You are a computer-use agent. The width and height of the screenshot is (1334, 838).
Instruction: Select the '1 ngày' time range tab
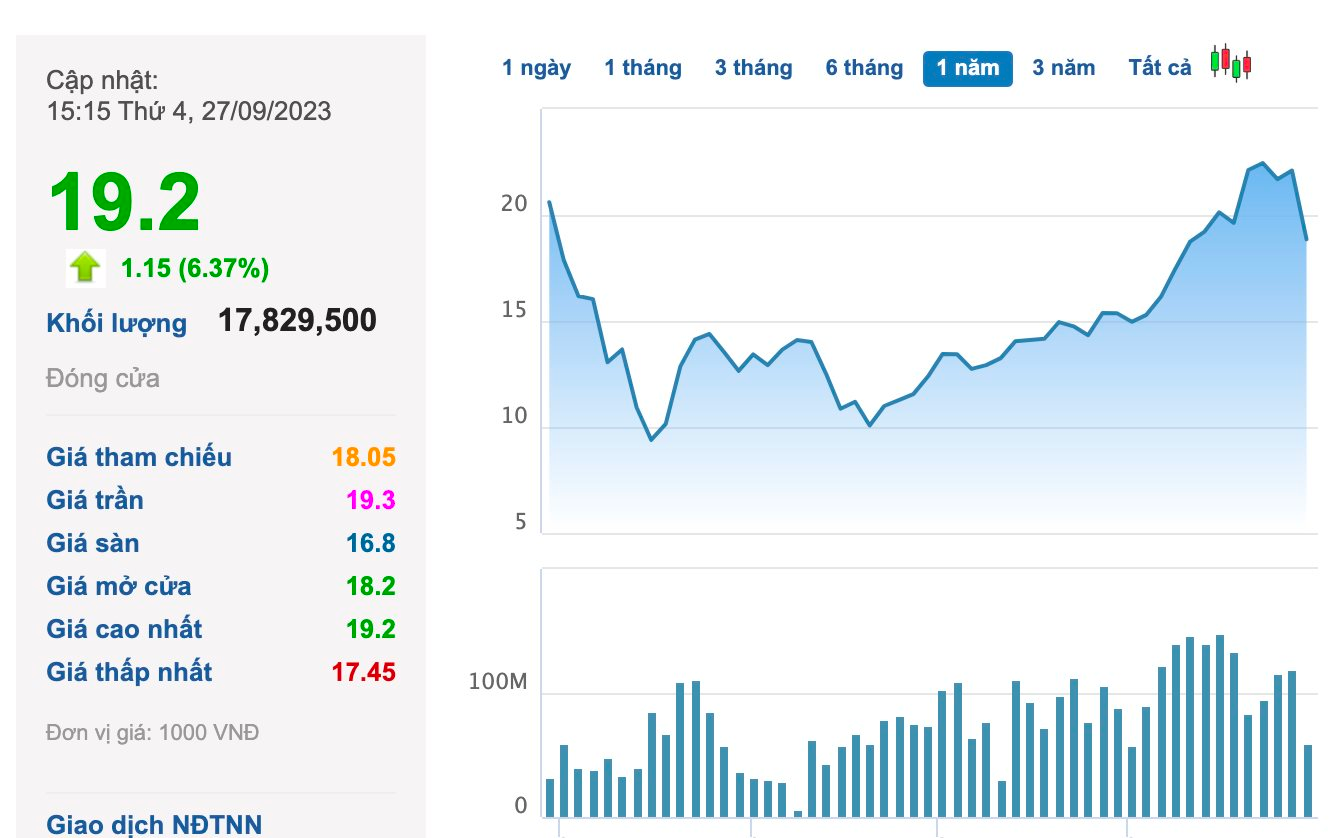coord(536,68)
